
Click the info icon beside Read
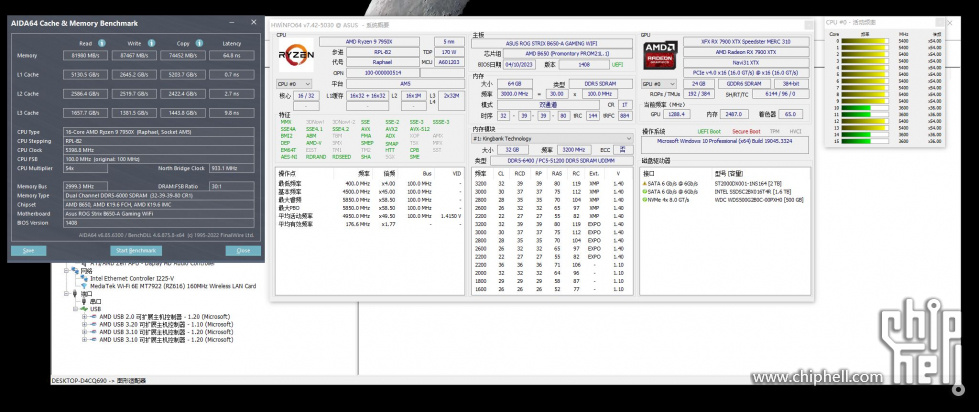(x=102, y=44)
